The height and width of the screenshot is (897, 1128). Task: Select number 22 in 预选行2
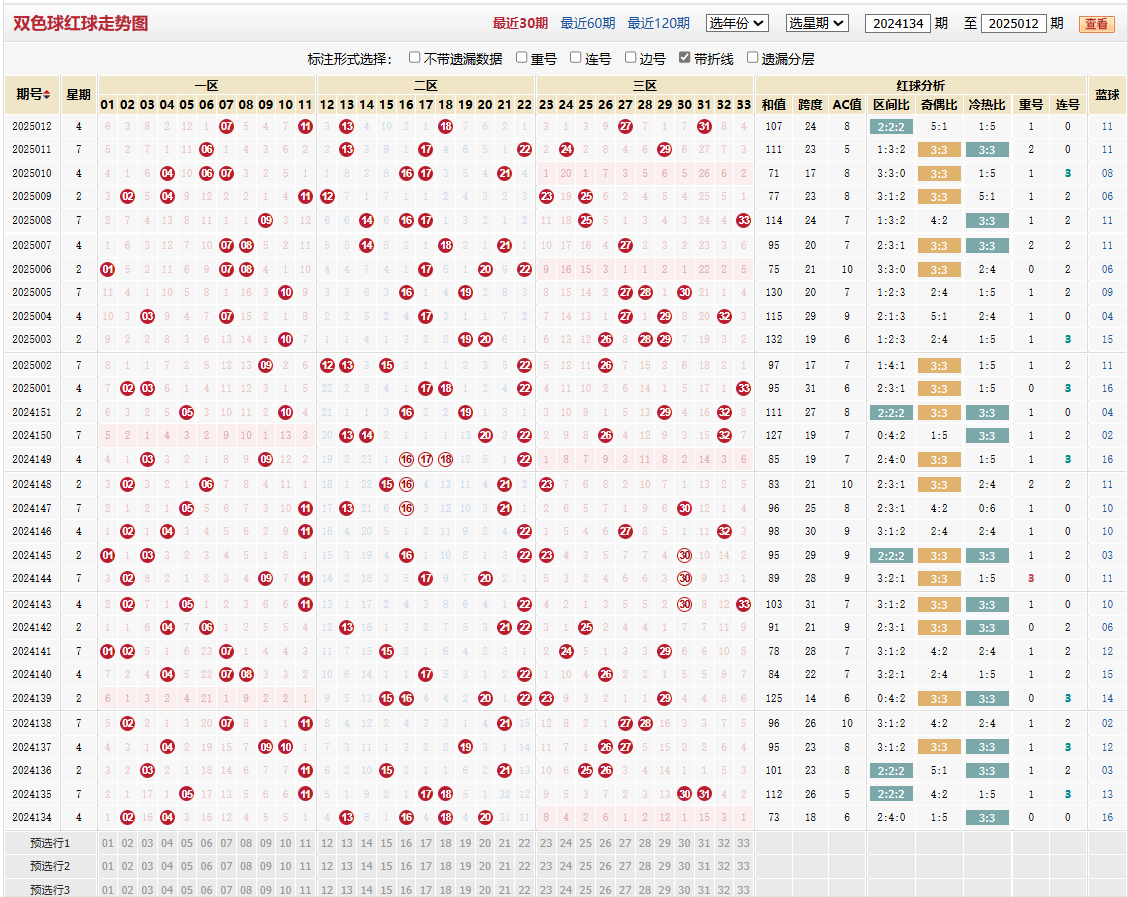pos(524,866)
